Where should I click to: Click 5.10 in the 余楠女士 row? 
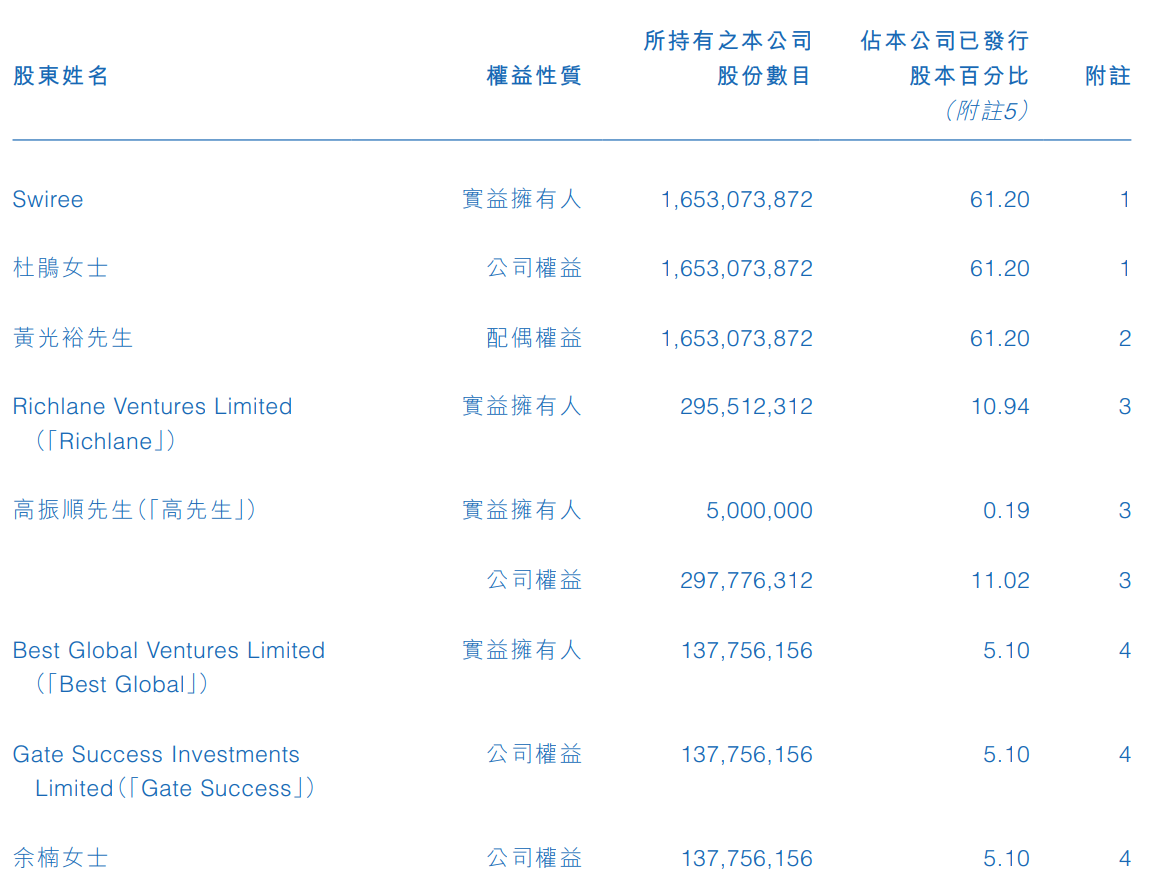(1006, 859)
